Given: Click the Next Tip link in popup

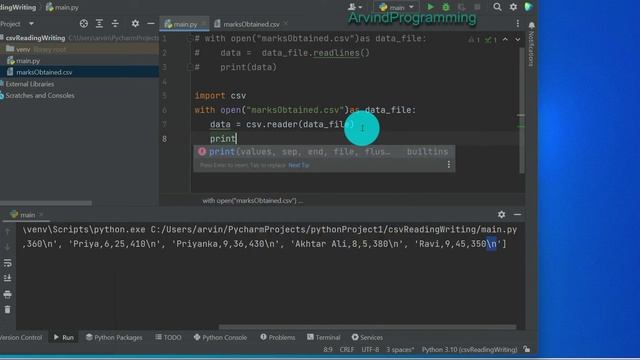Looking at the screenshot, I should pos(298,165).
